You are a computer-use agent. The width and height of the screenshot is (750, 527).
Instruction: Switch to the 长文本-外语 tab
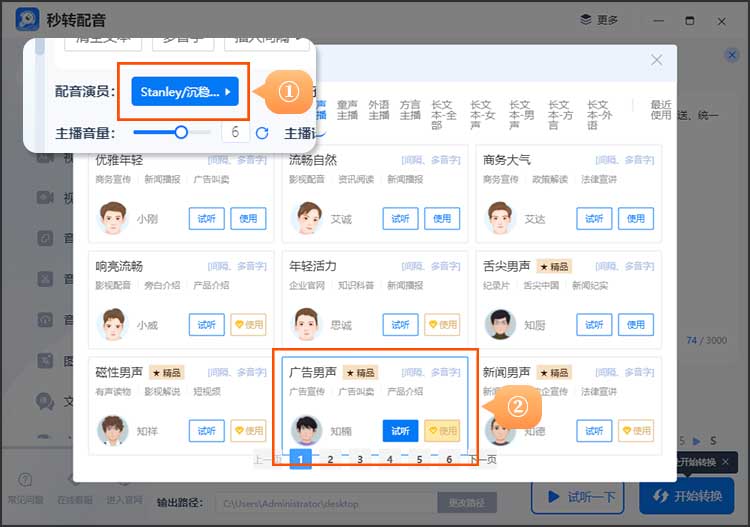[599, 115]
